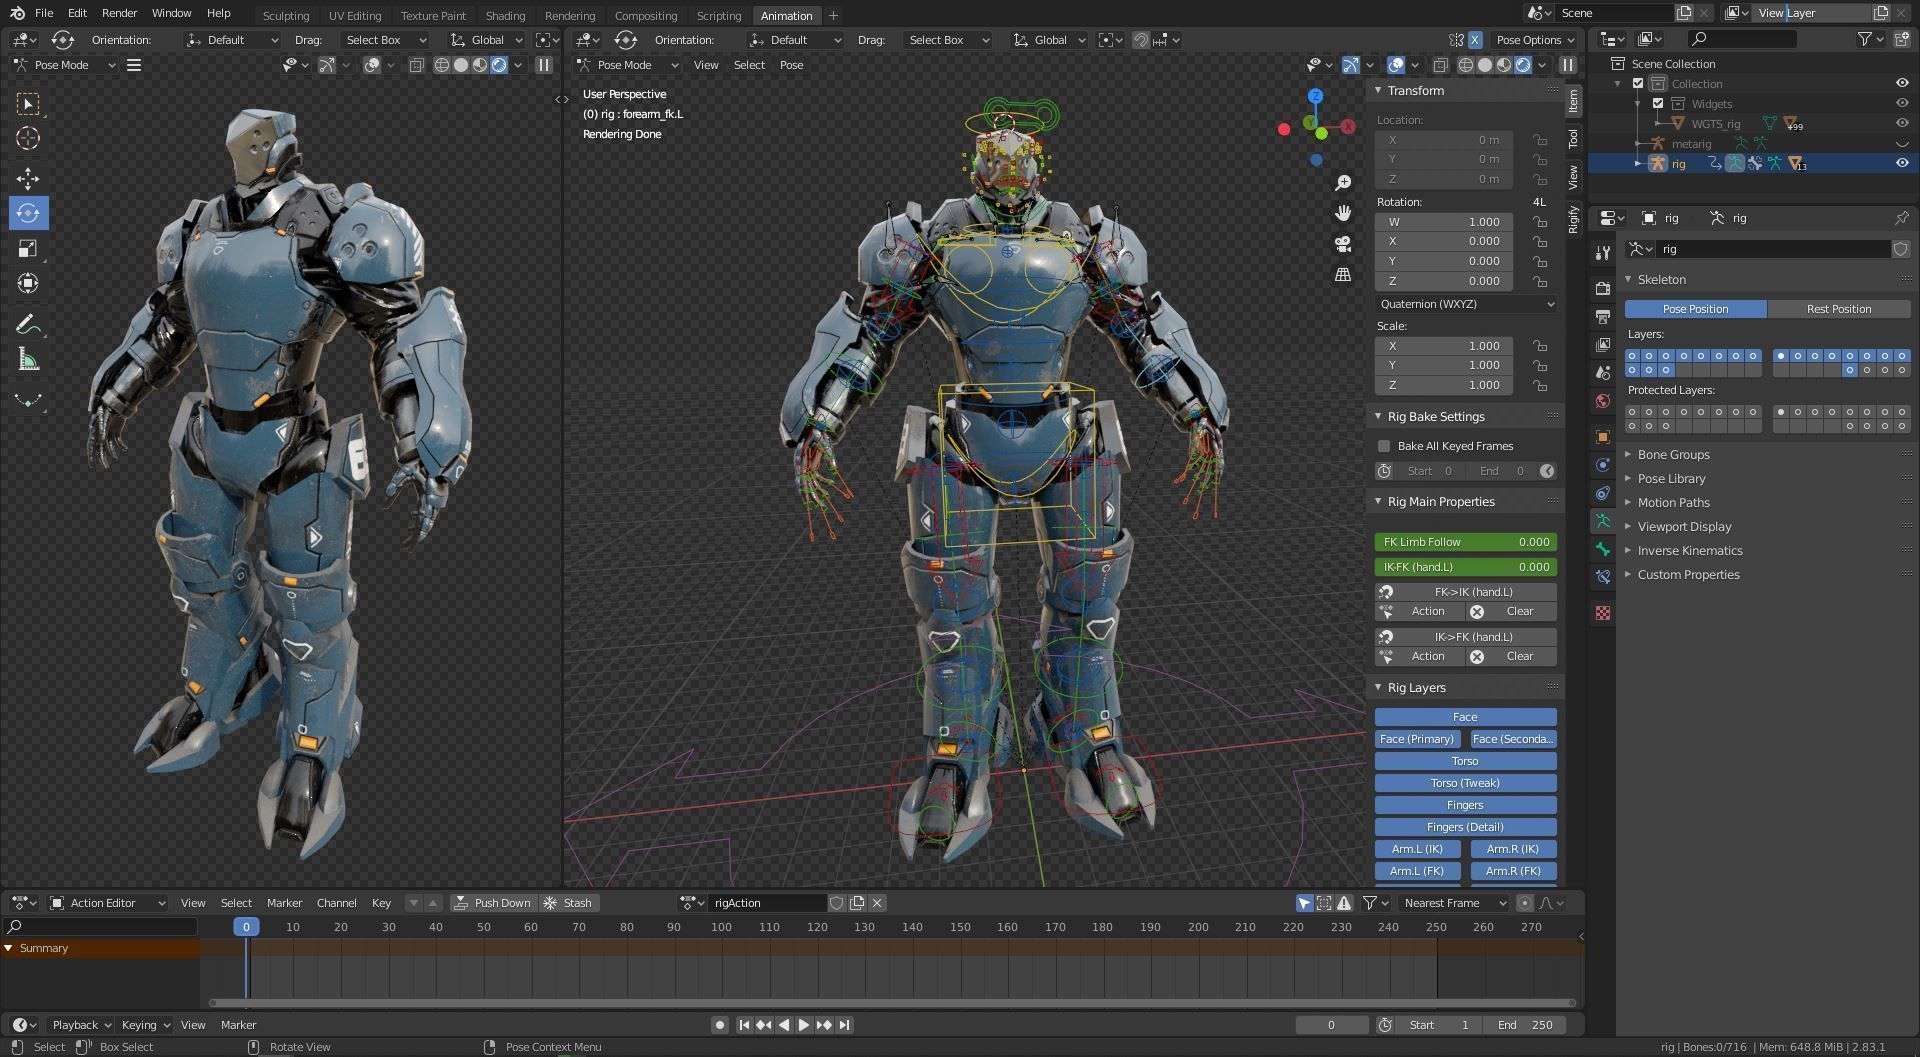The width and height of the screenshot is (1920, 1057).
Task: Open Bone Constraints properties tab icon
Action: 1603,577
